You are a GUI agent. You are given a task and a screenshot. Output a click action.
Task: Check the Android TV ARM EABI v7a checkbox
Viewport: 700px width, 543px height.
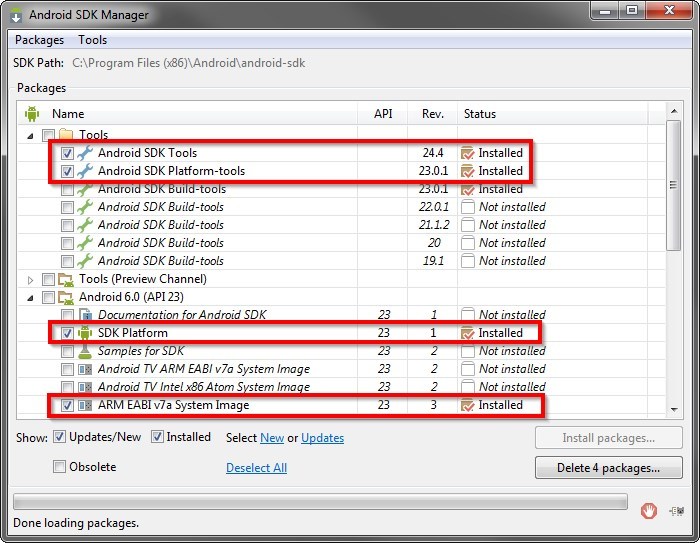click(x=67, y=369)
